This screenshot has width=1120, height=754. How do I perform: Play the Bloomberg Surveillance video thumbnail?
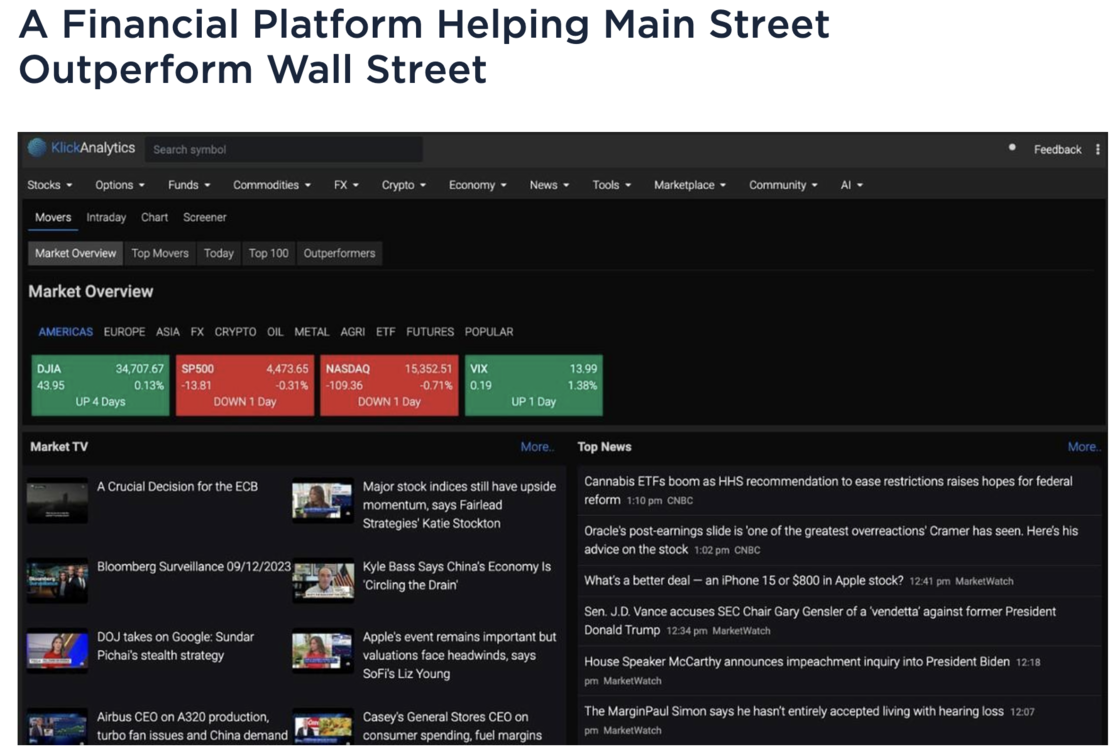[x=57, y=580]
